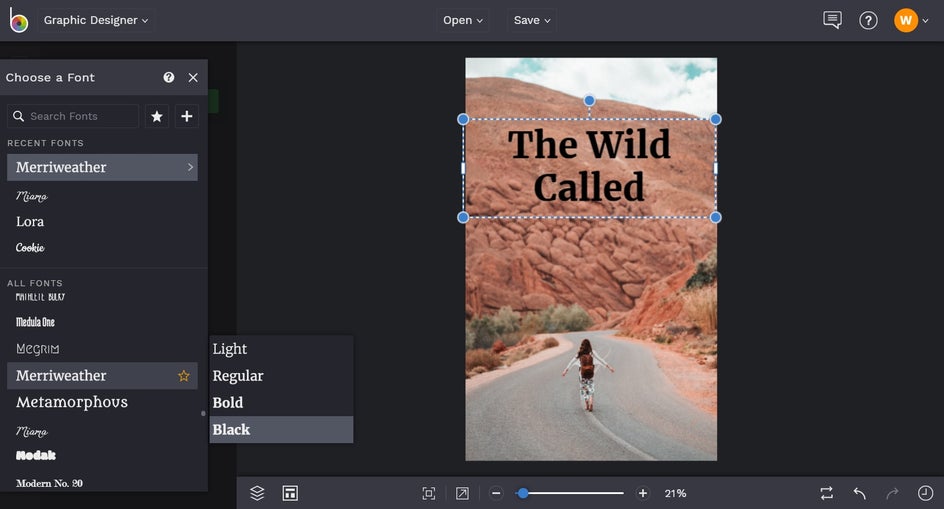Click the fit-to-screen icon
This screenshot has width=944, height=509.
click(429, 493)
